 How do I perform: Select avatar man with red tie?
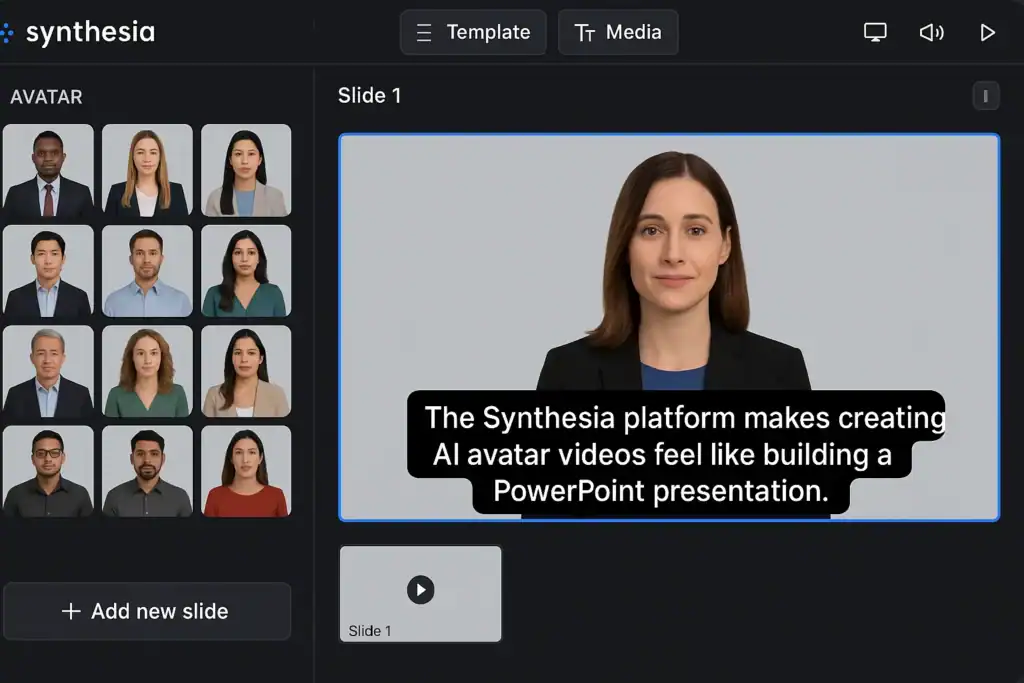[48, 170]
